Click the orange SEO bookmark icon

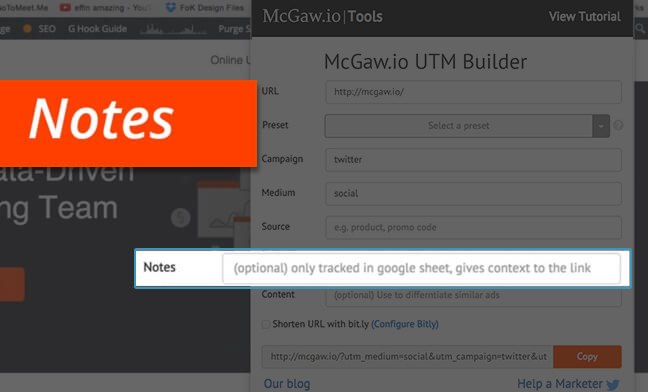pyautogui.click(x=27, y=29)
